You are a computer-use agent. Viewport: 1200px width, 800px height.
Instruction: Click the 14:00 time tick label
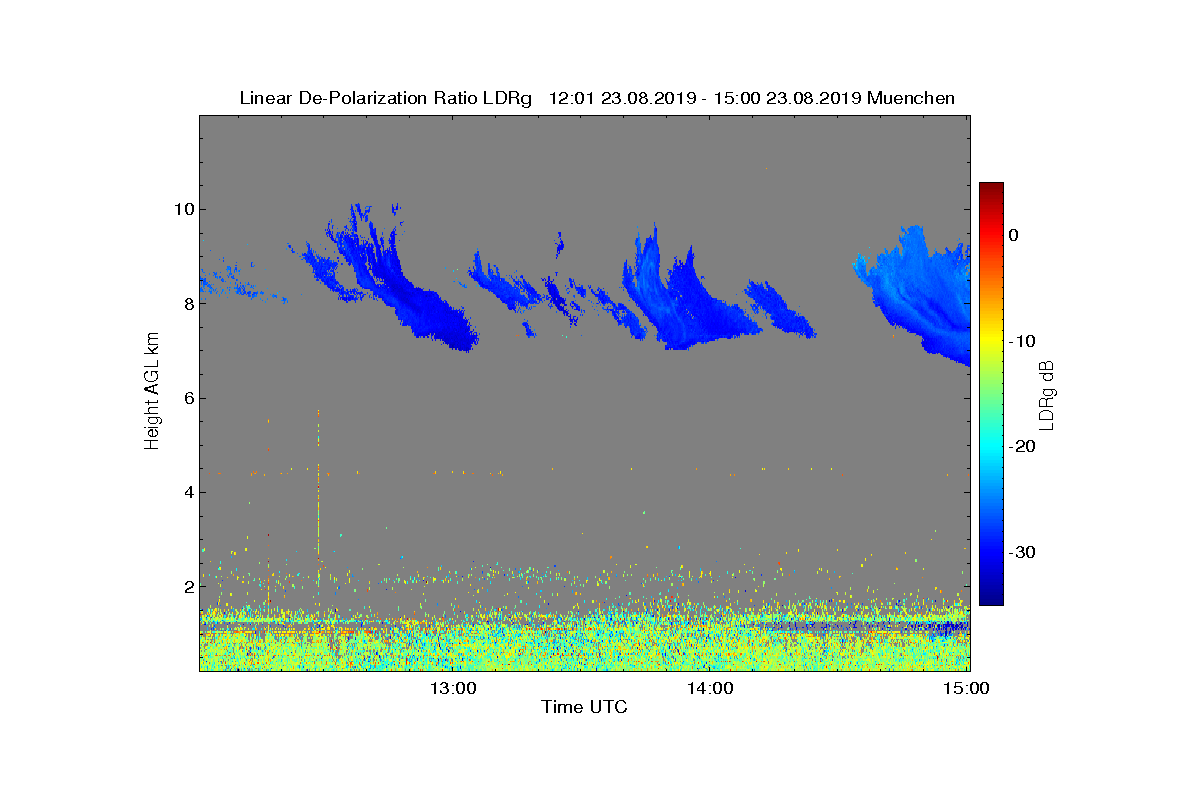(x=710, y=688)
